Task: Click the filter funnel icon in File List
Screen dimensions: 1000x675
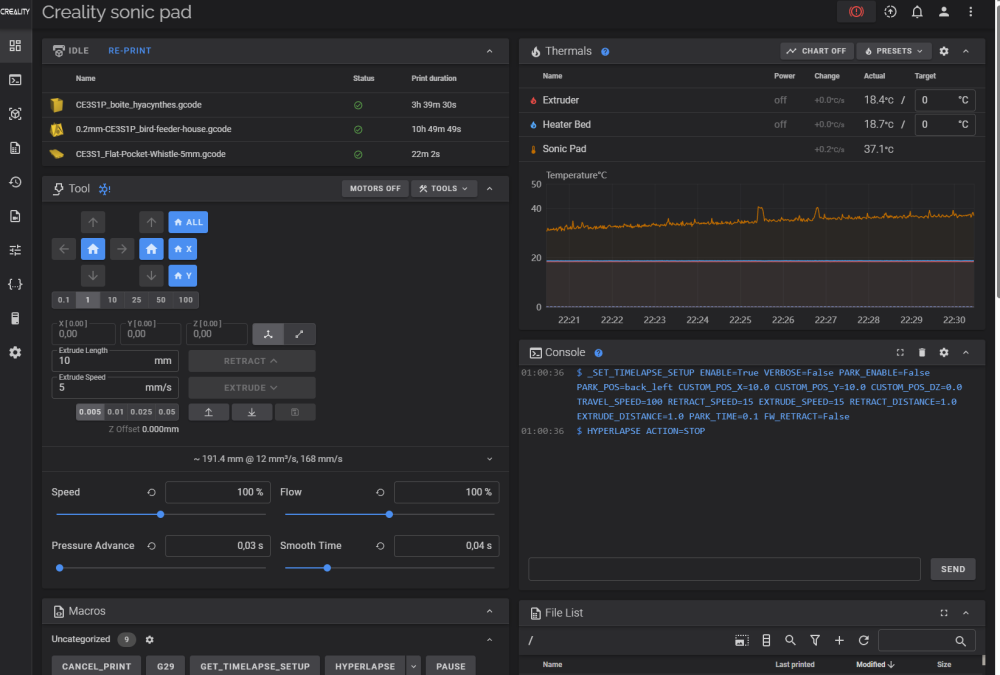Action: (815, 640)
